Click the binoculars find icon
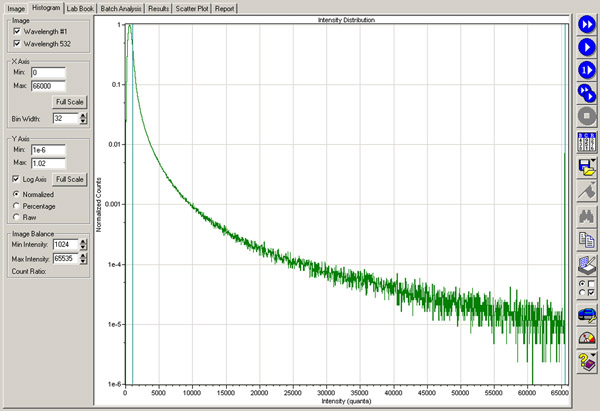600x411 pixels. click(x=586, y=216)
